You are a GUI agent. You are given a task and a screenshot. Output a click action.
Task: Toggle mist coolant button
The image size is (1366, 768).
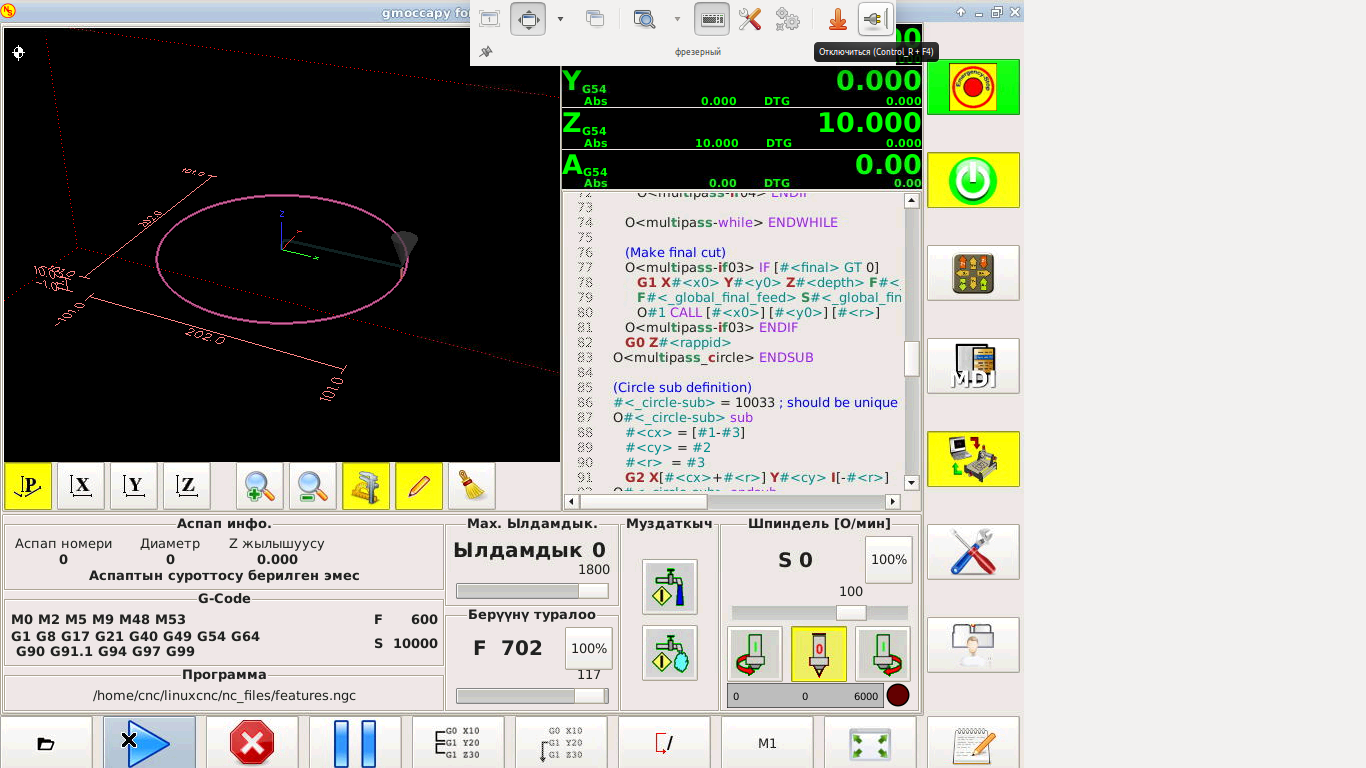point(669,654)
